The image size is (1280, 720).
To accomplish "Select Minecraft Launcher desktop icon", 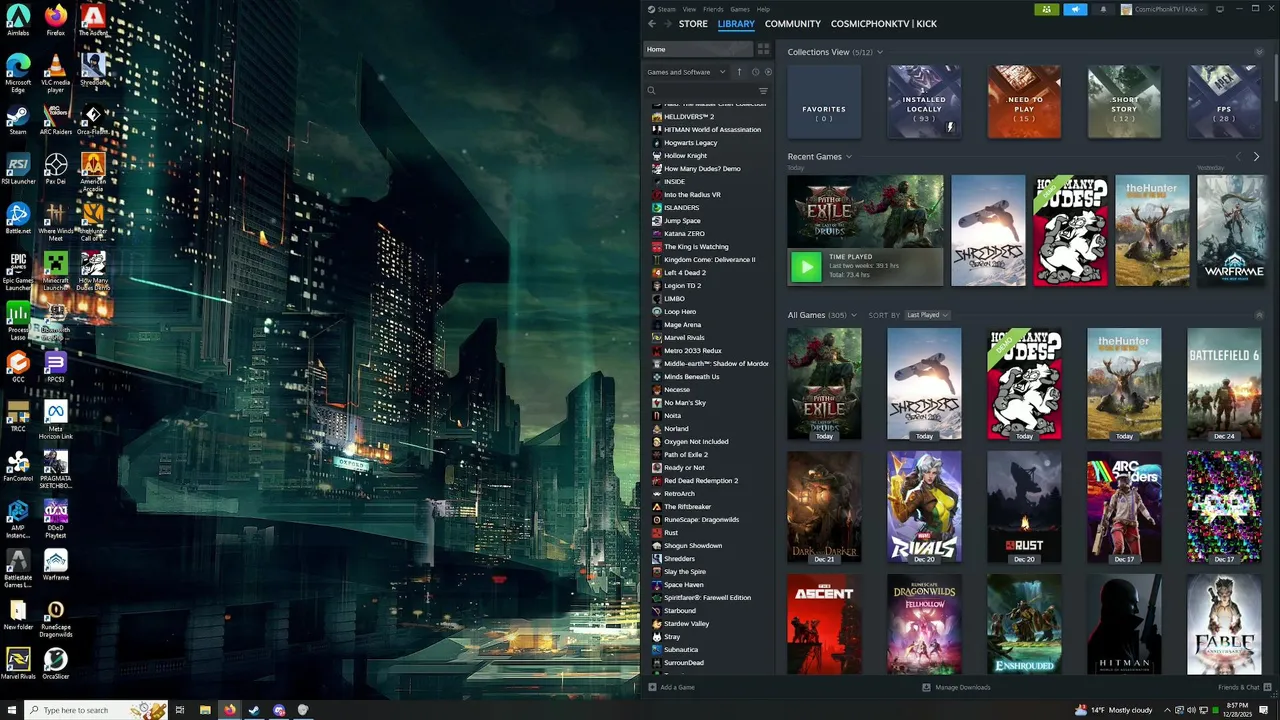I will click(56, 271).
